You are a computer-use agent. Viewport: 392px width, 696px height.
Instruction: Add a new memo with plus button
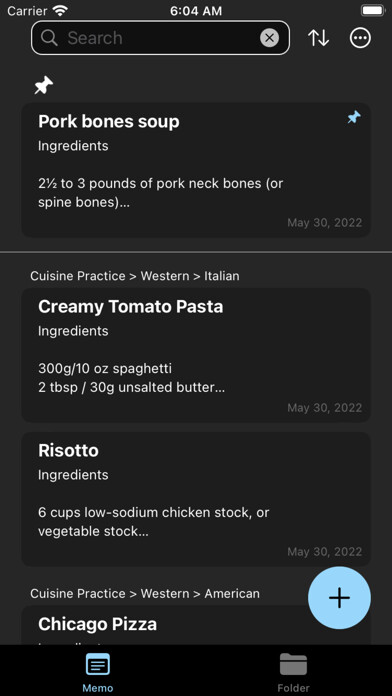pos(339,597)
